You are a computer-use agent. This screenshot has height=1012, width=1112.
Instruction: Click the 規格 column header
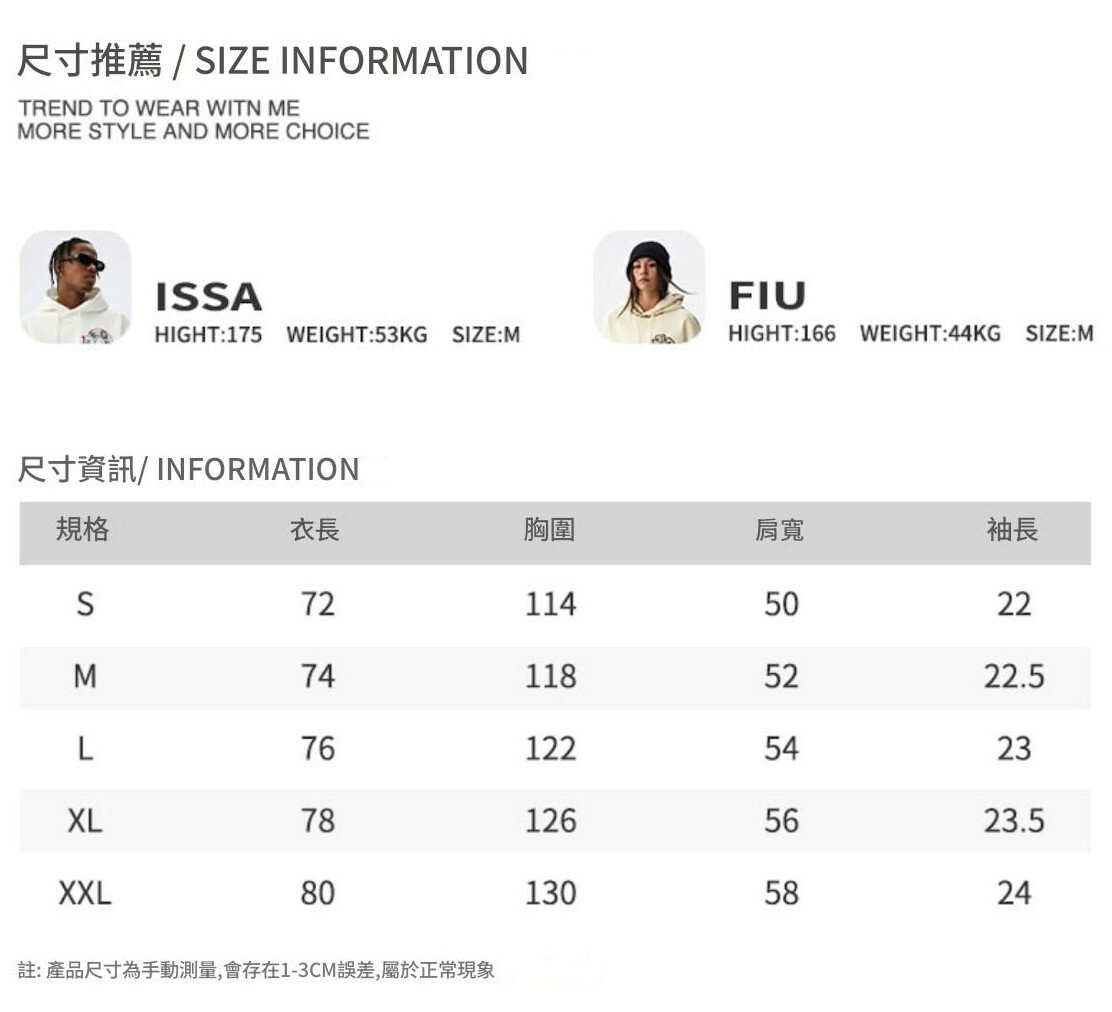click(x=83, y=530)
